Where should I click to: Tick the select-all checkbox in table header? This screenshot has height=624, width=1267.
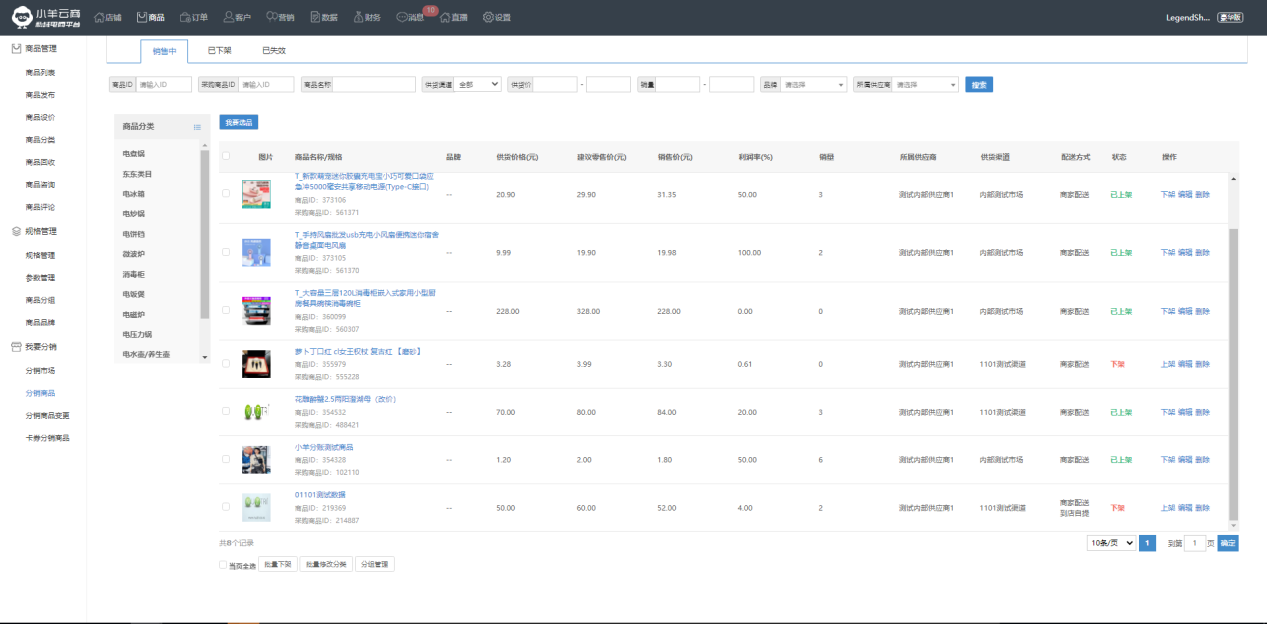pyautogui.click(x=226, y=156)
